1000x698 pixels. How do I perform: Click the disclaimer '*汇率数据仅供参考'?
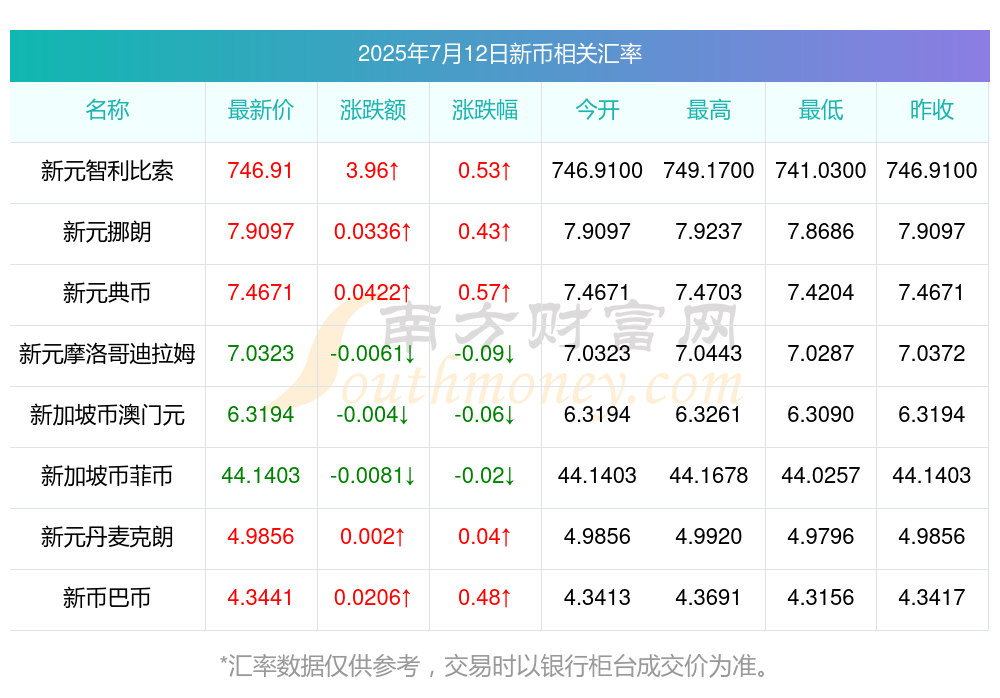320,666
